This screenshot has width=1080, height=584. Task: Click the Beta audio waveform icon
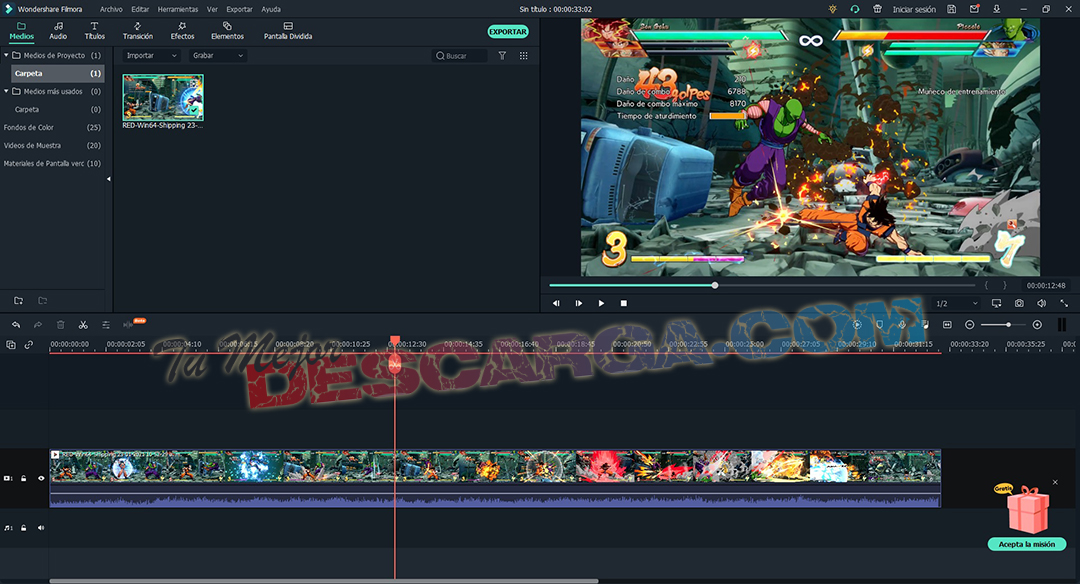click(x=128, y=324)
